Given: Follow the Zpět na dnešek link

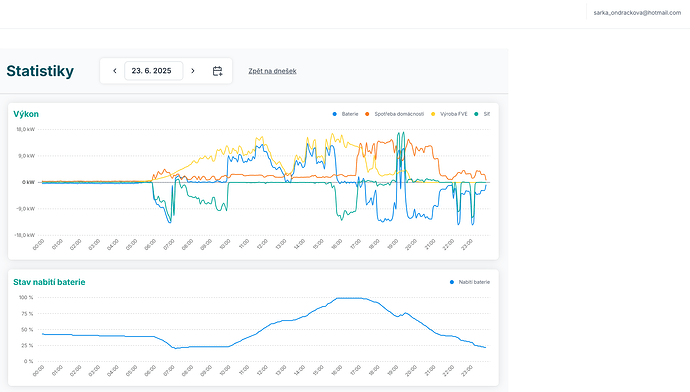Looking at the screenshot, I should (272, 71).
